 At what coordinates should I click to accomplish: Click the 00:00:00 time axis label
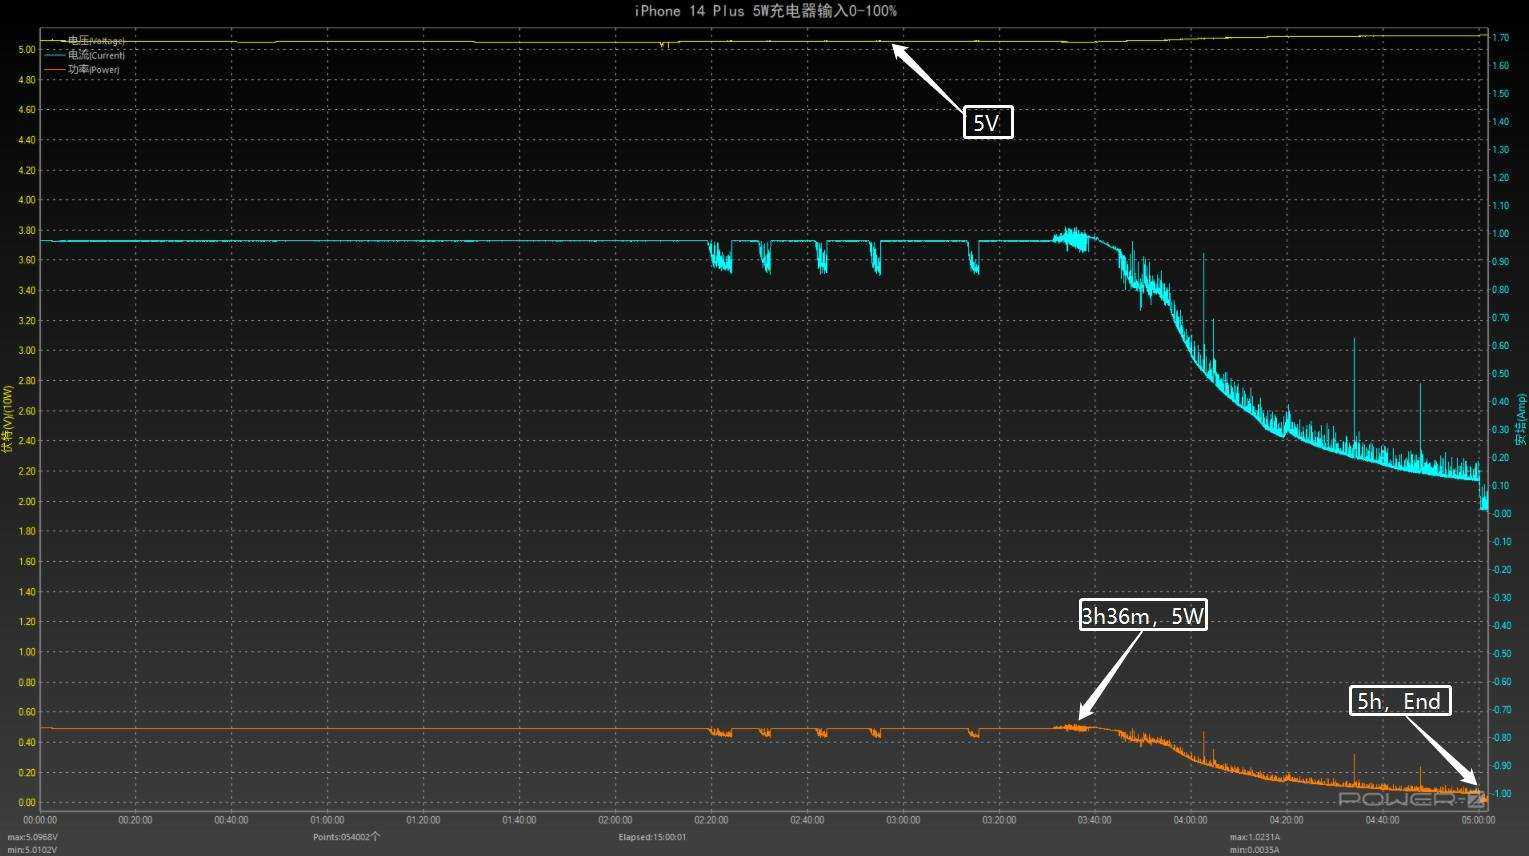[x=39, y=820]
